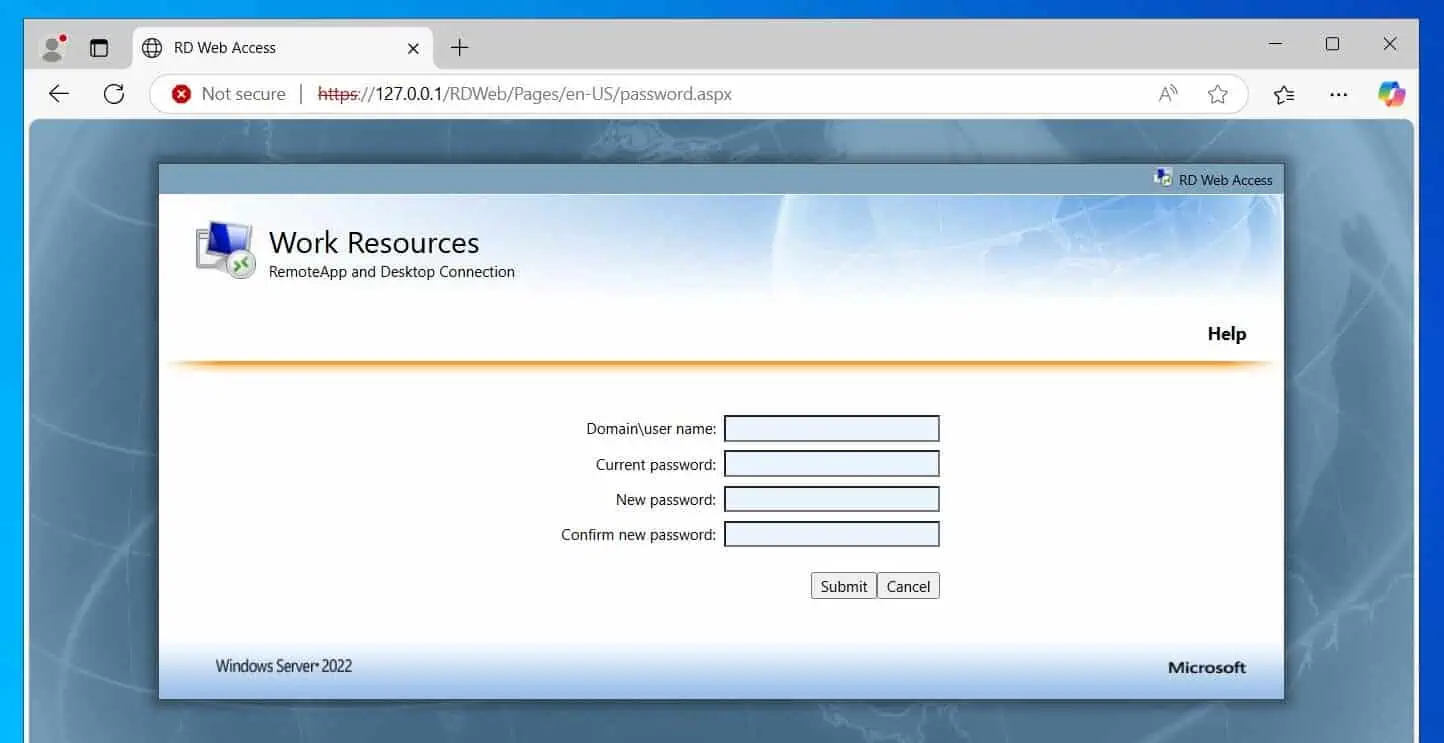This screenshot has width=1444, height=743.
Task: Click the RD Web Access icon in page header
Action: pyautogui.click(x=1163, y=178)
